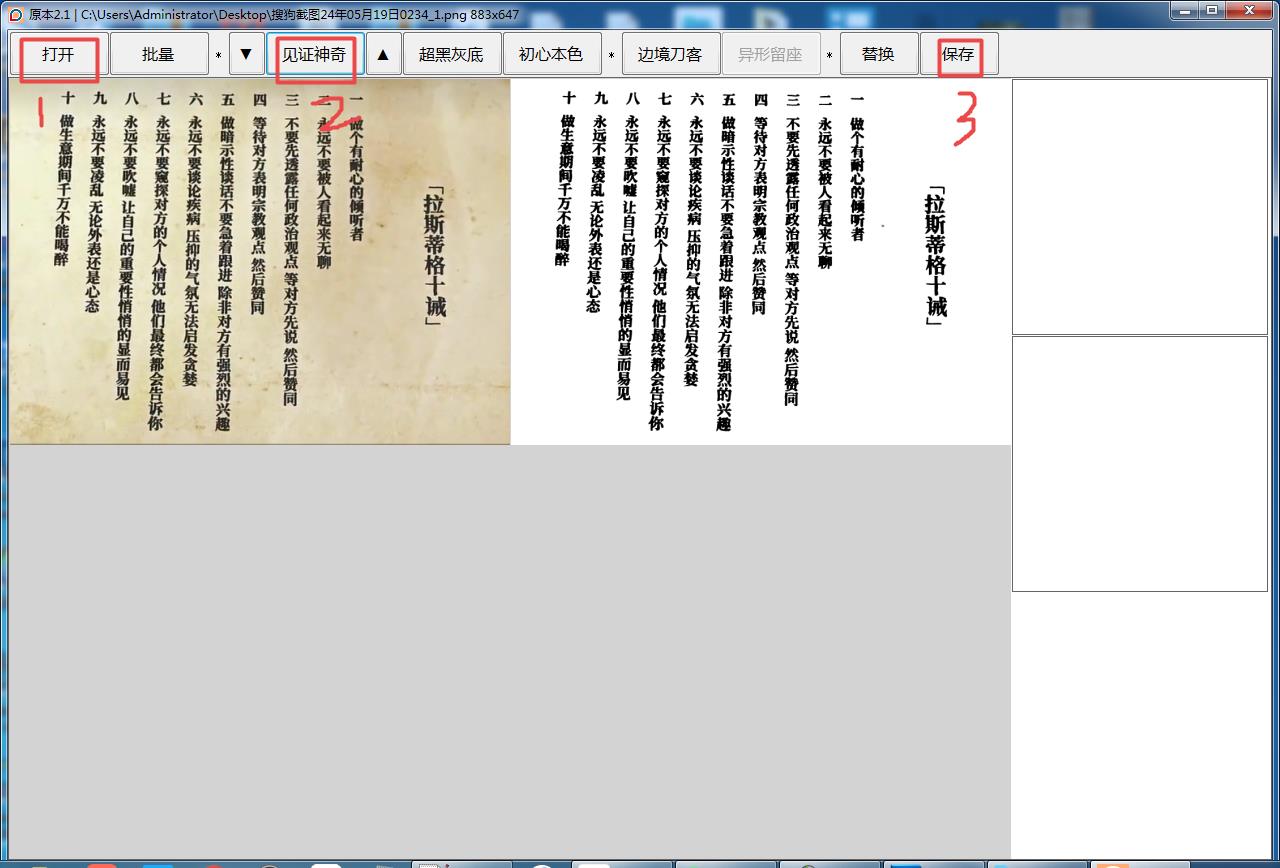Apply the 超黑灰底 effect
1280x868 pixels.
tap(452, 53)
